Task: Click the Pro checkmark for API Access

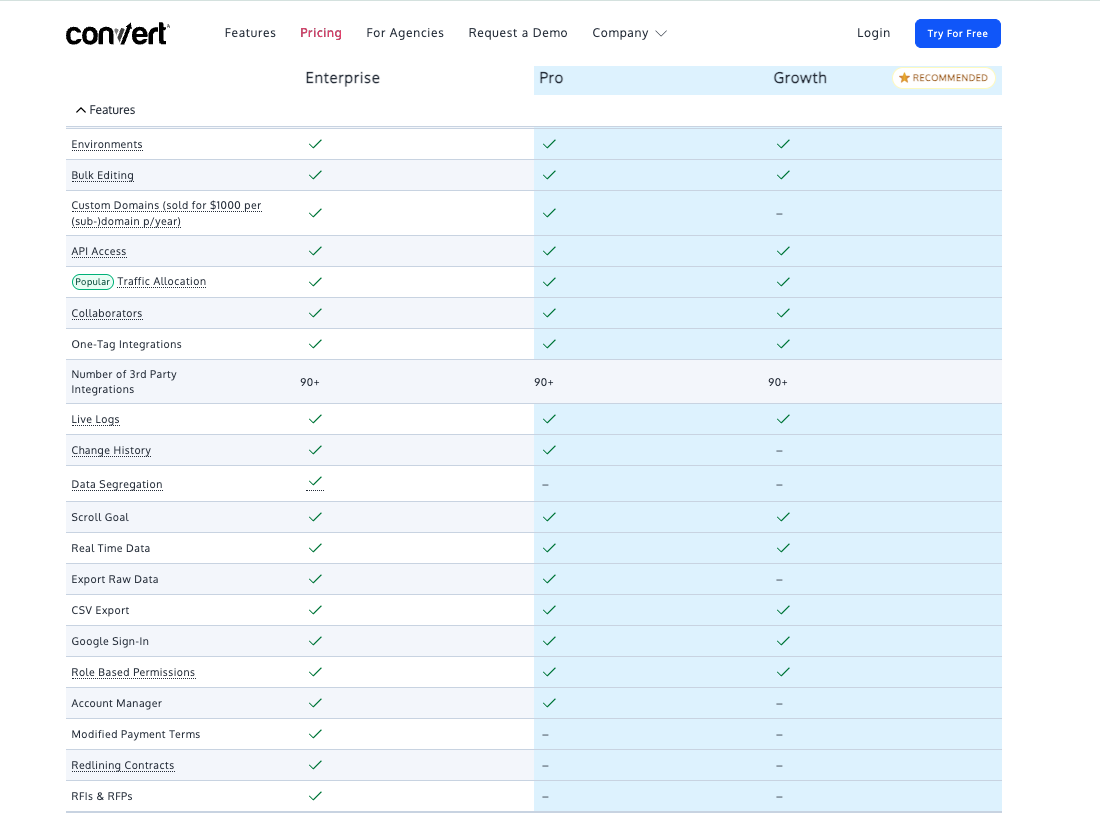Action: click(x=549, y=251)
